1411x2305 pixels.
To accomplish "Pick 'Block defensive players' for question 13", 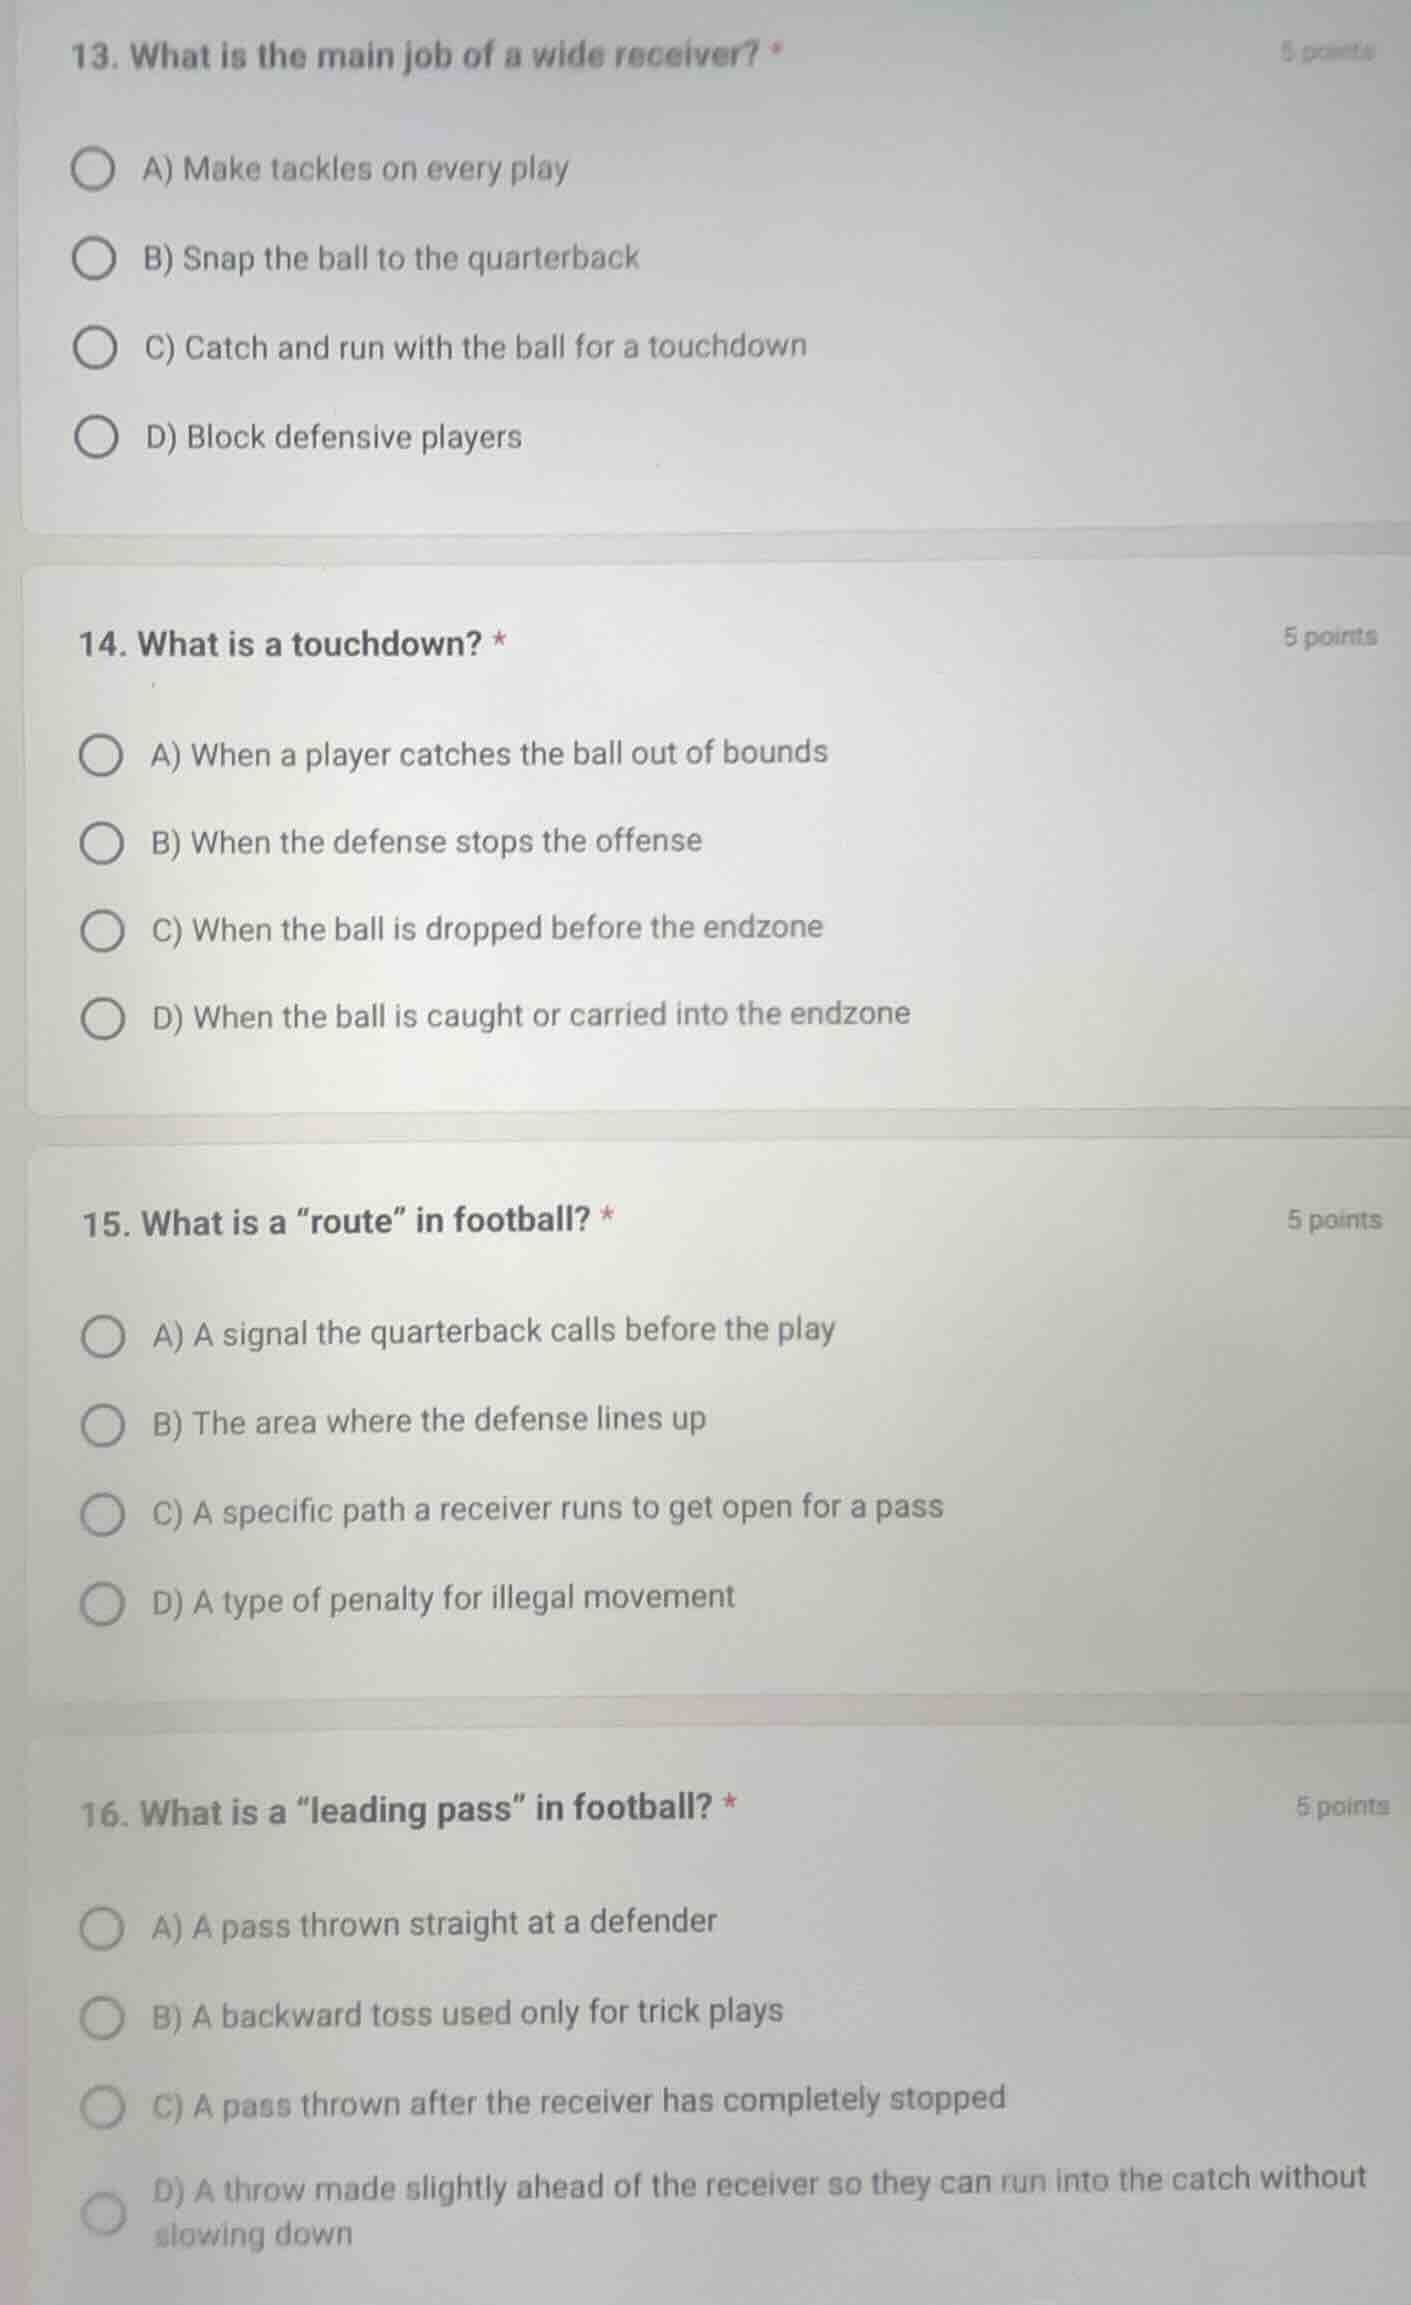I will tap(95, 435).
